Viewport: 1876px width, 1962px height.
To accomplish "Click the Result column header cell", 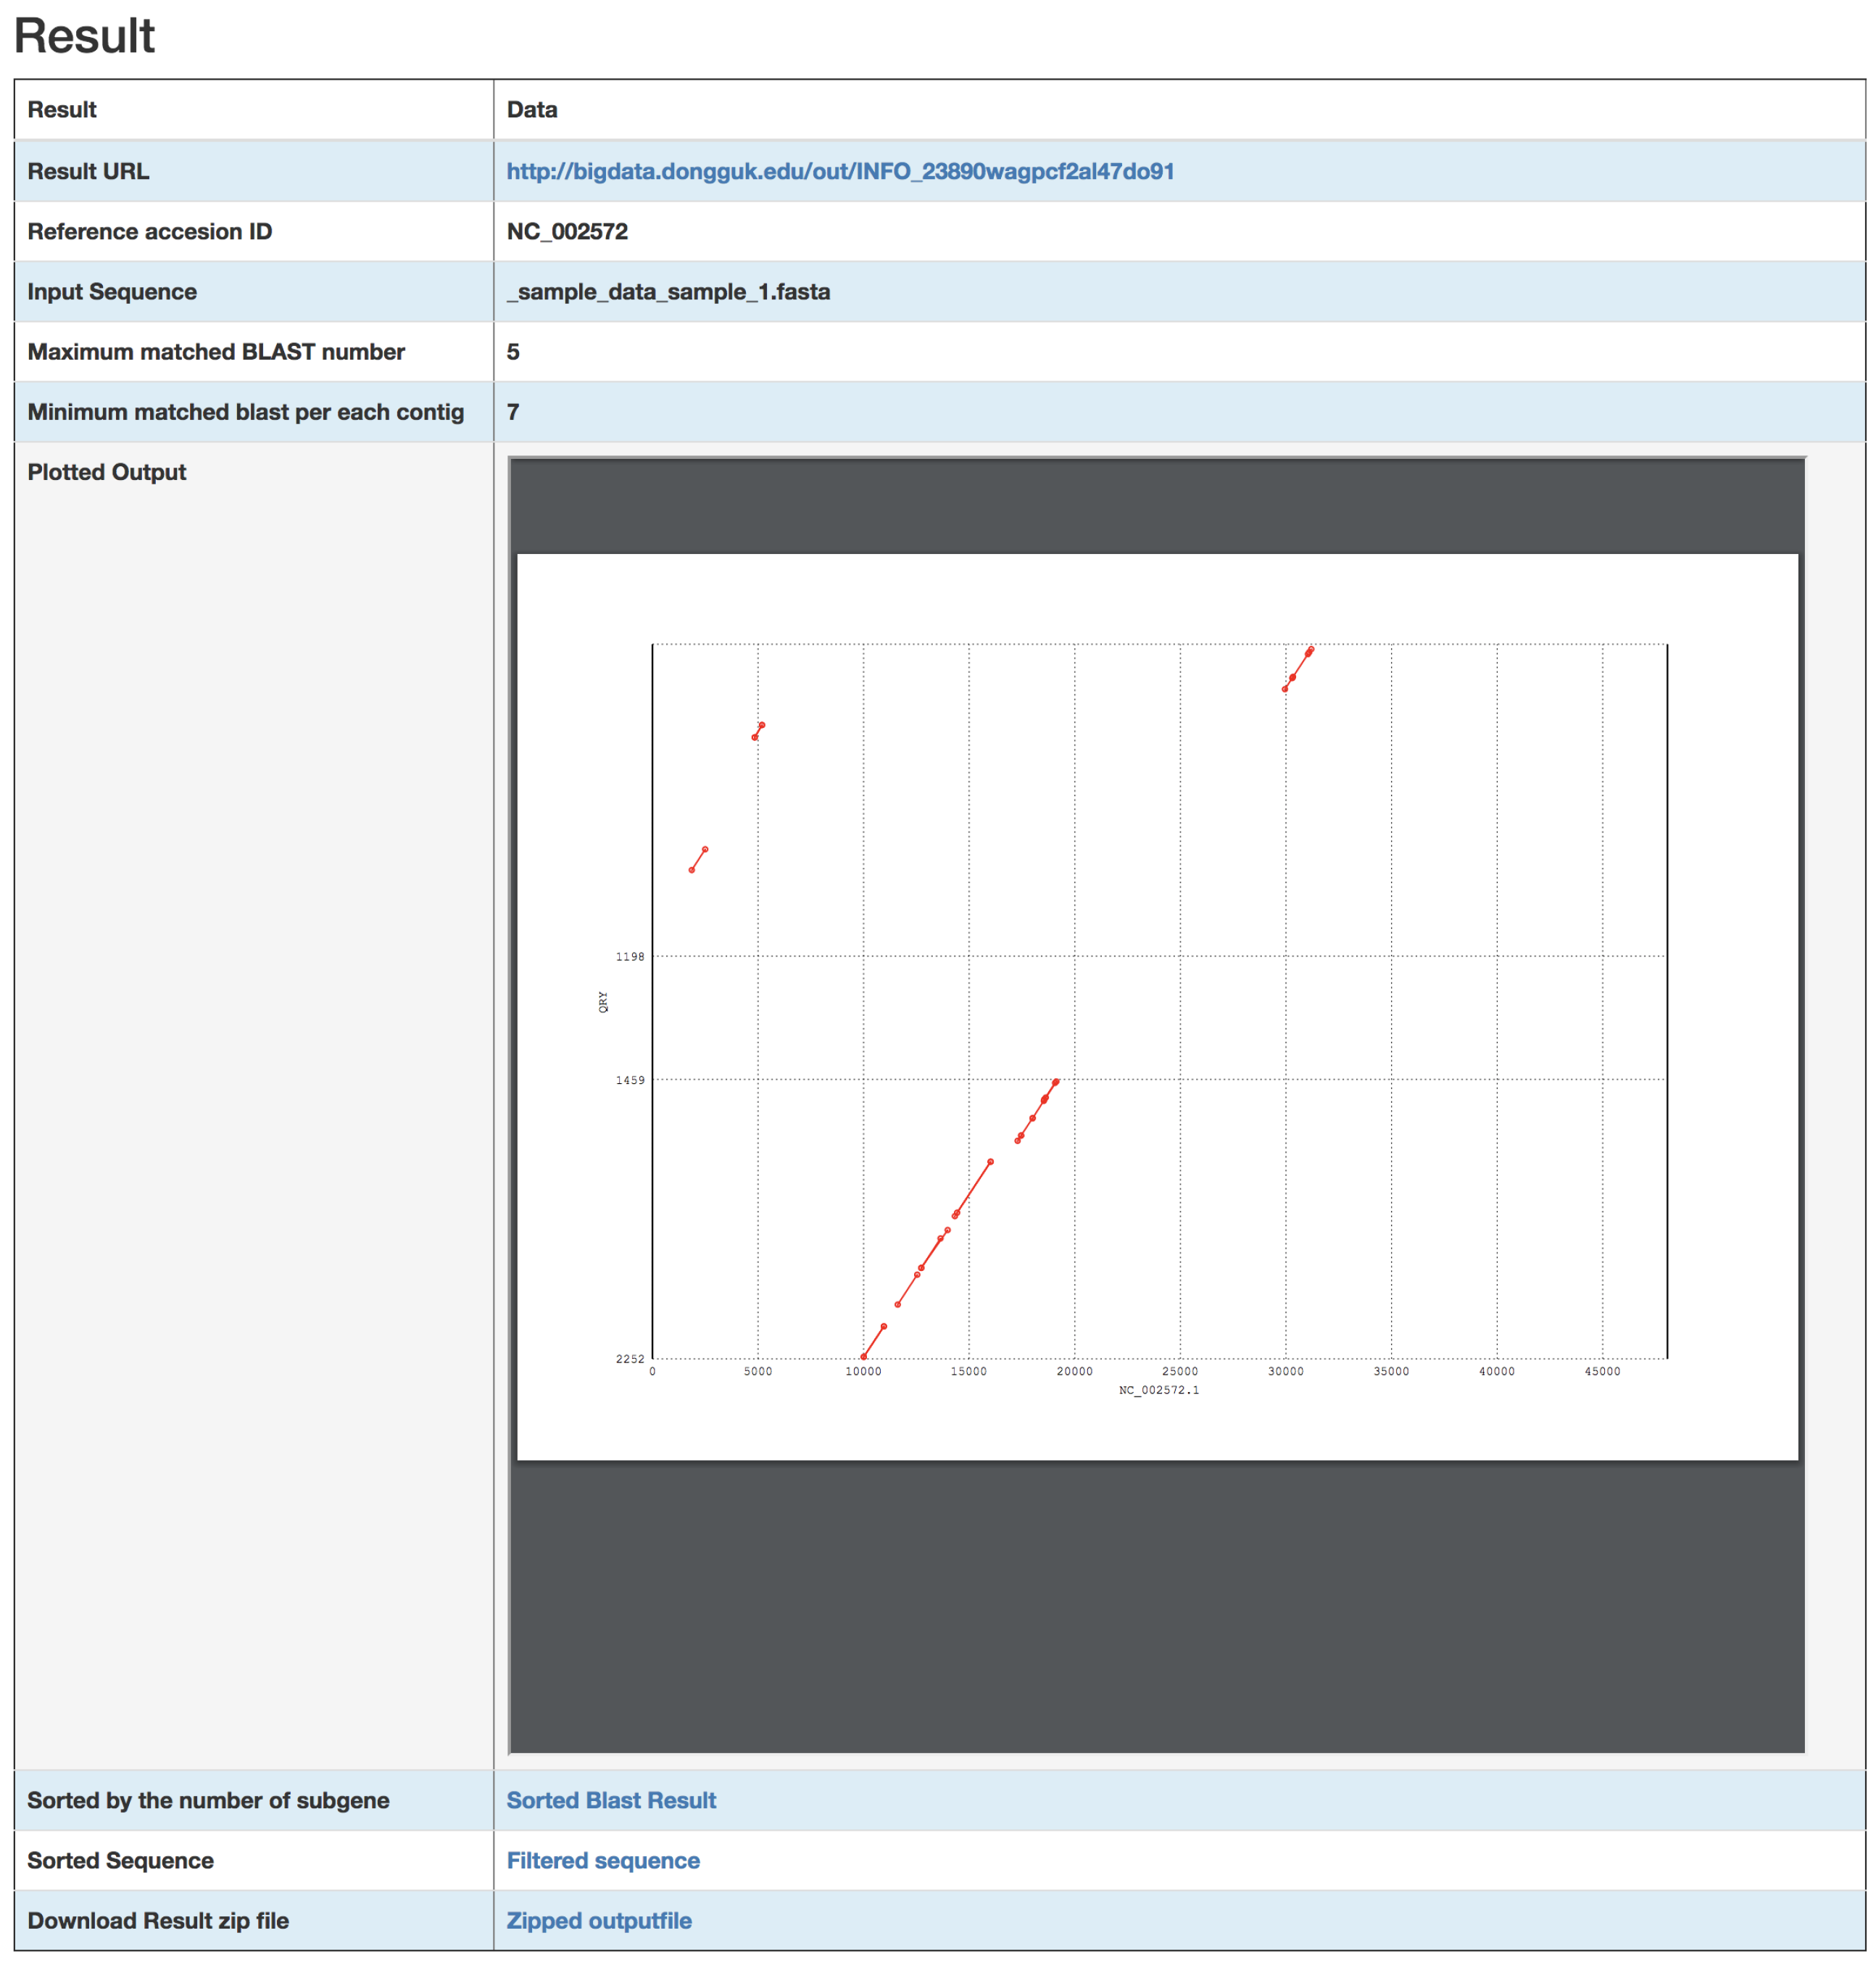I will click(62, 109).
